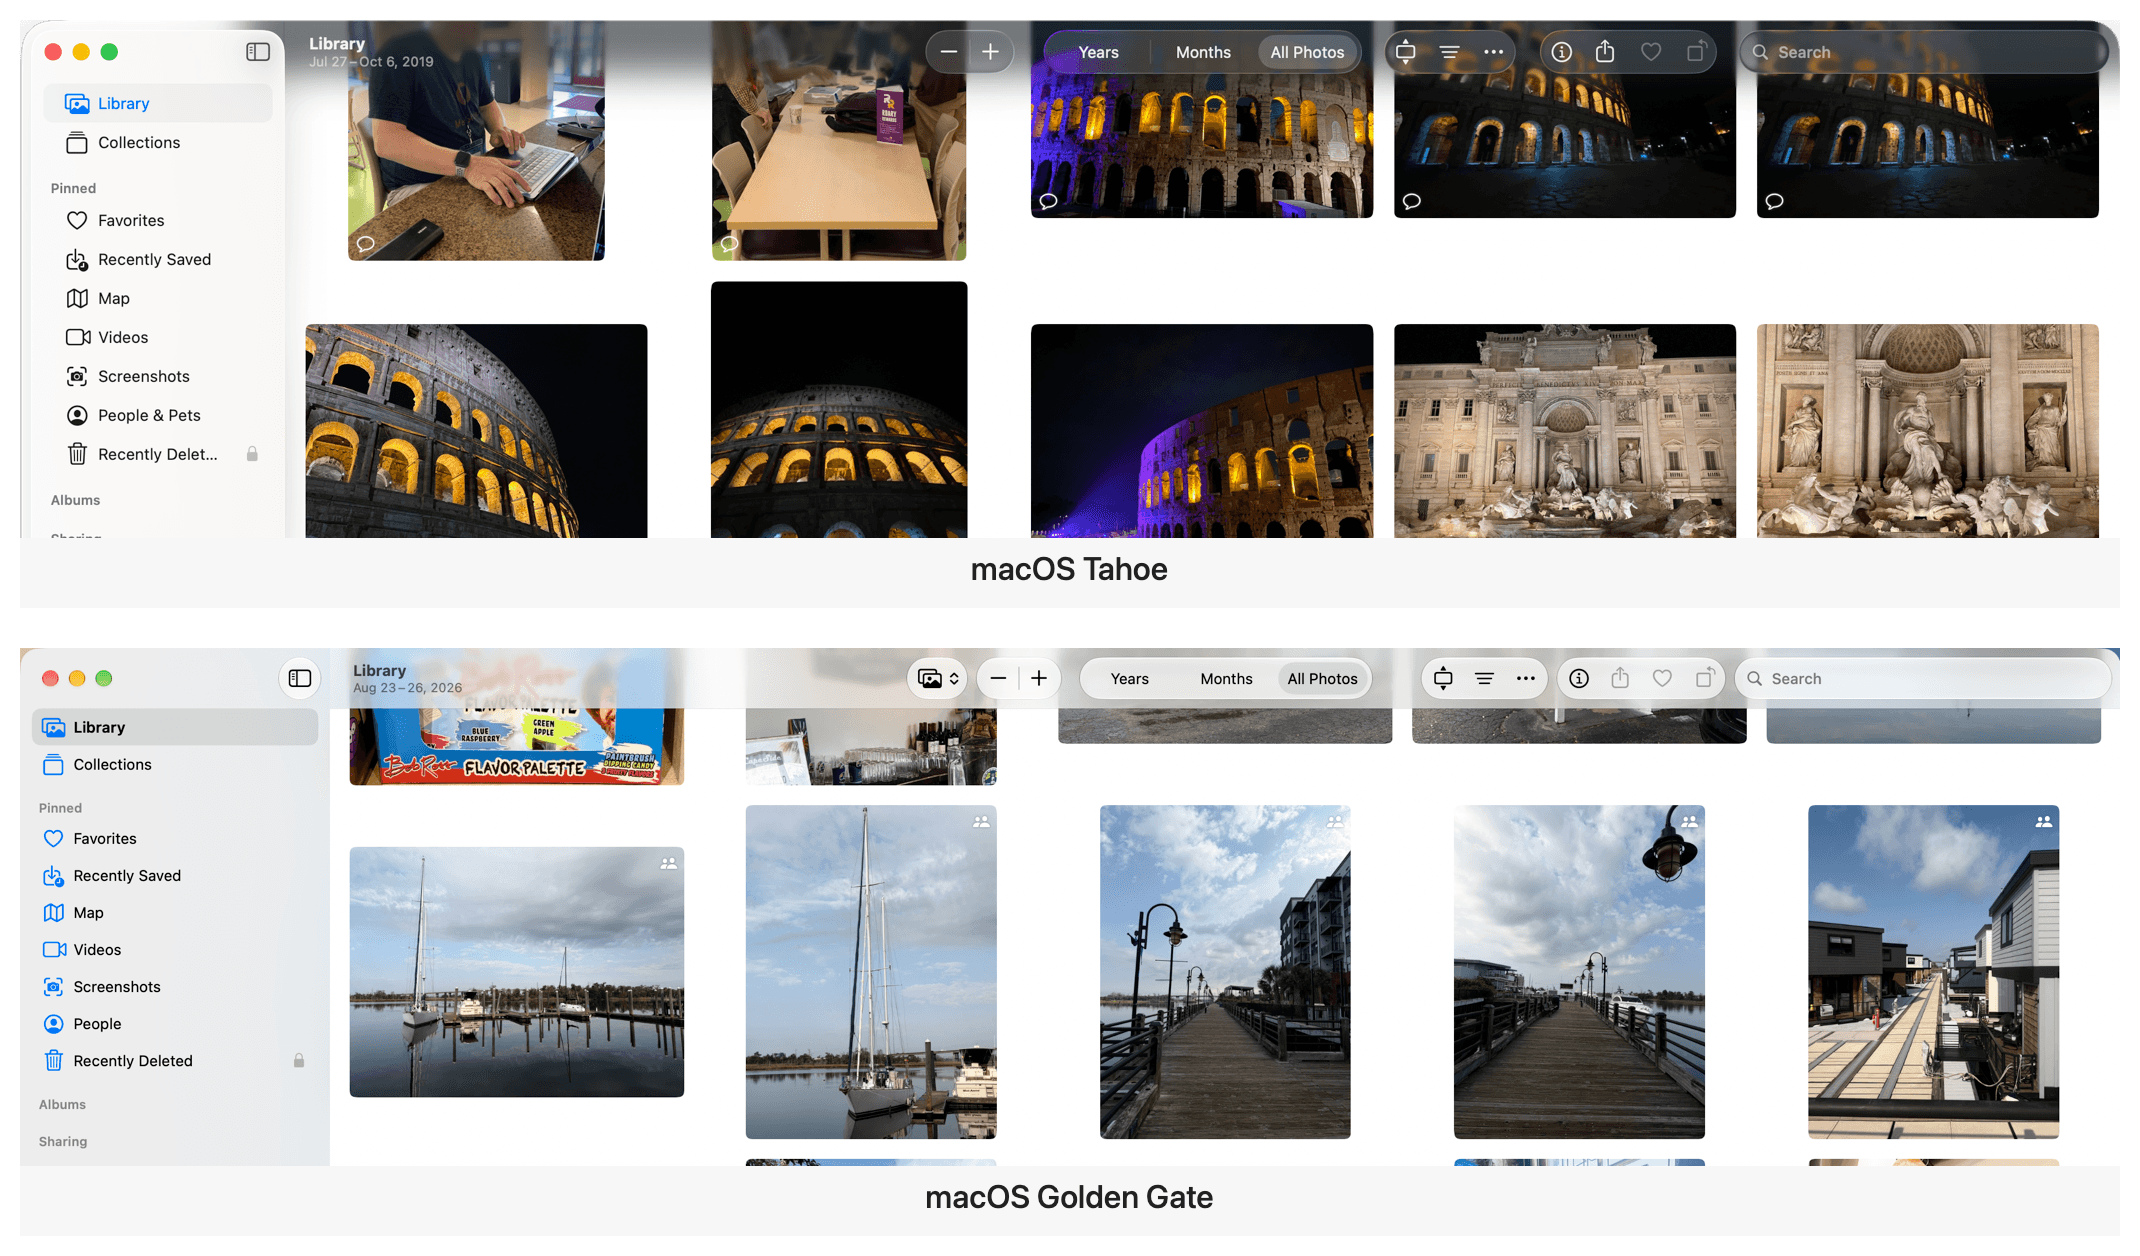
Task: Select Library in the Golden Gate sidebar
Action: tap(175, 728)
